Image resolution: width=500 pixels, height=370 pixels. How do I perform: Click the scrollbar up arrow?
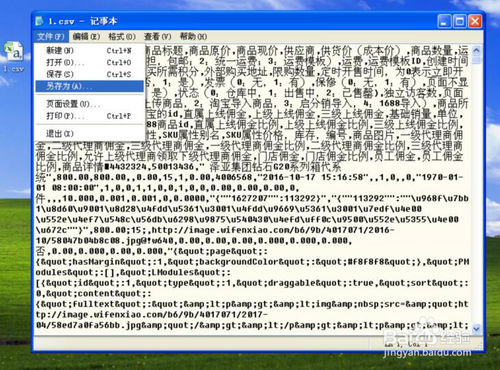pyautogui.click(x=477, y=51)
